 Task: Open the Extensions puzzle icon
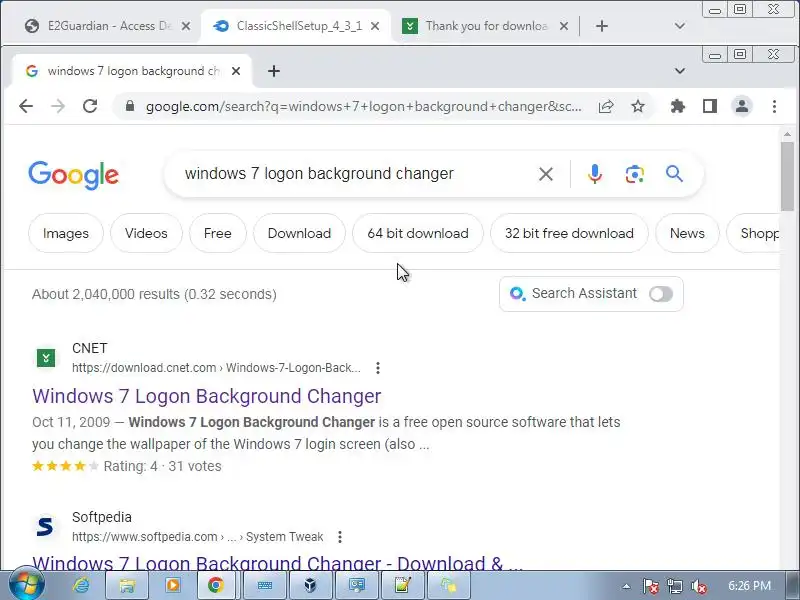click(678, 106)
